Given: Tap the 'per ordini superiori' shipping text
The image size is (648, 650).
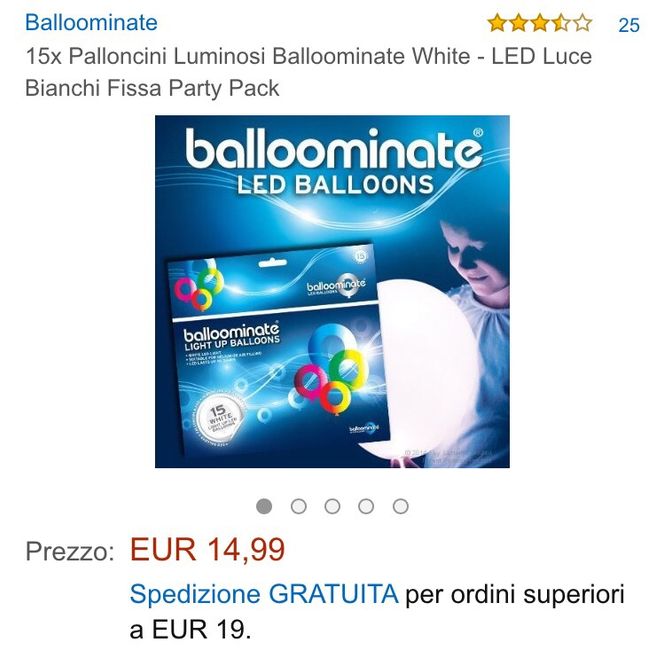Looking at the screenshot, I should pos(515,594).
